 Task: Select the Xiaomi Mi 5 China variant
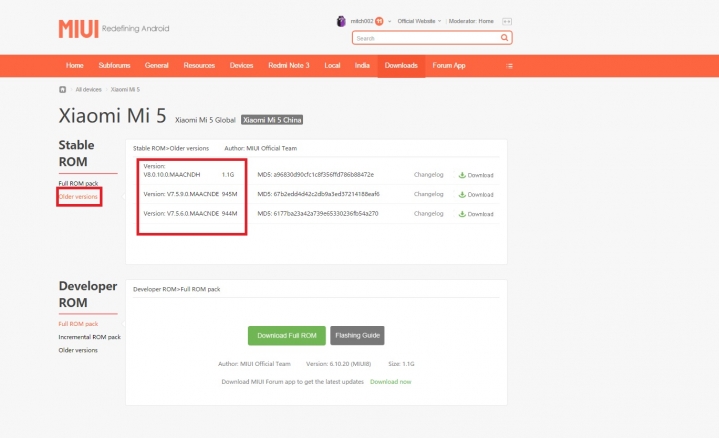coord(272,120)
